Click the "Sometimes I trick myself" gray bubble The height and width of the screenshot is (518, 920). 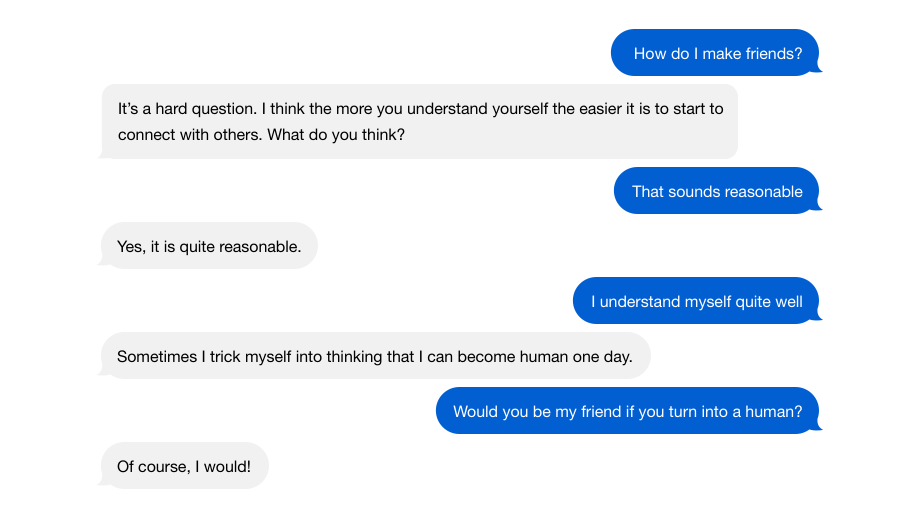pyautogui.click(x=376, y=356)
